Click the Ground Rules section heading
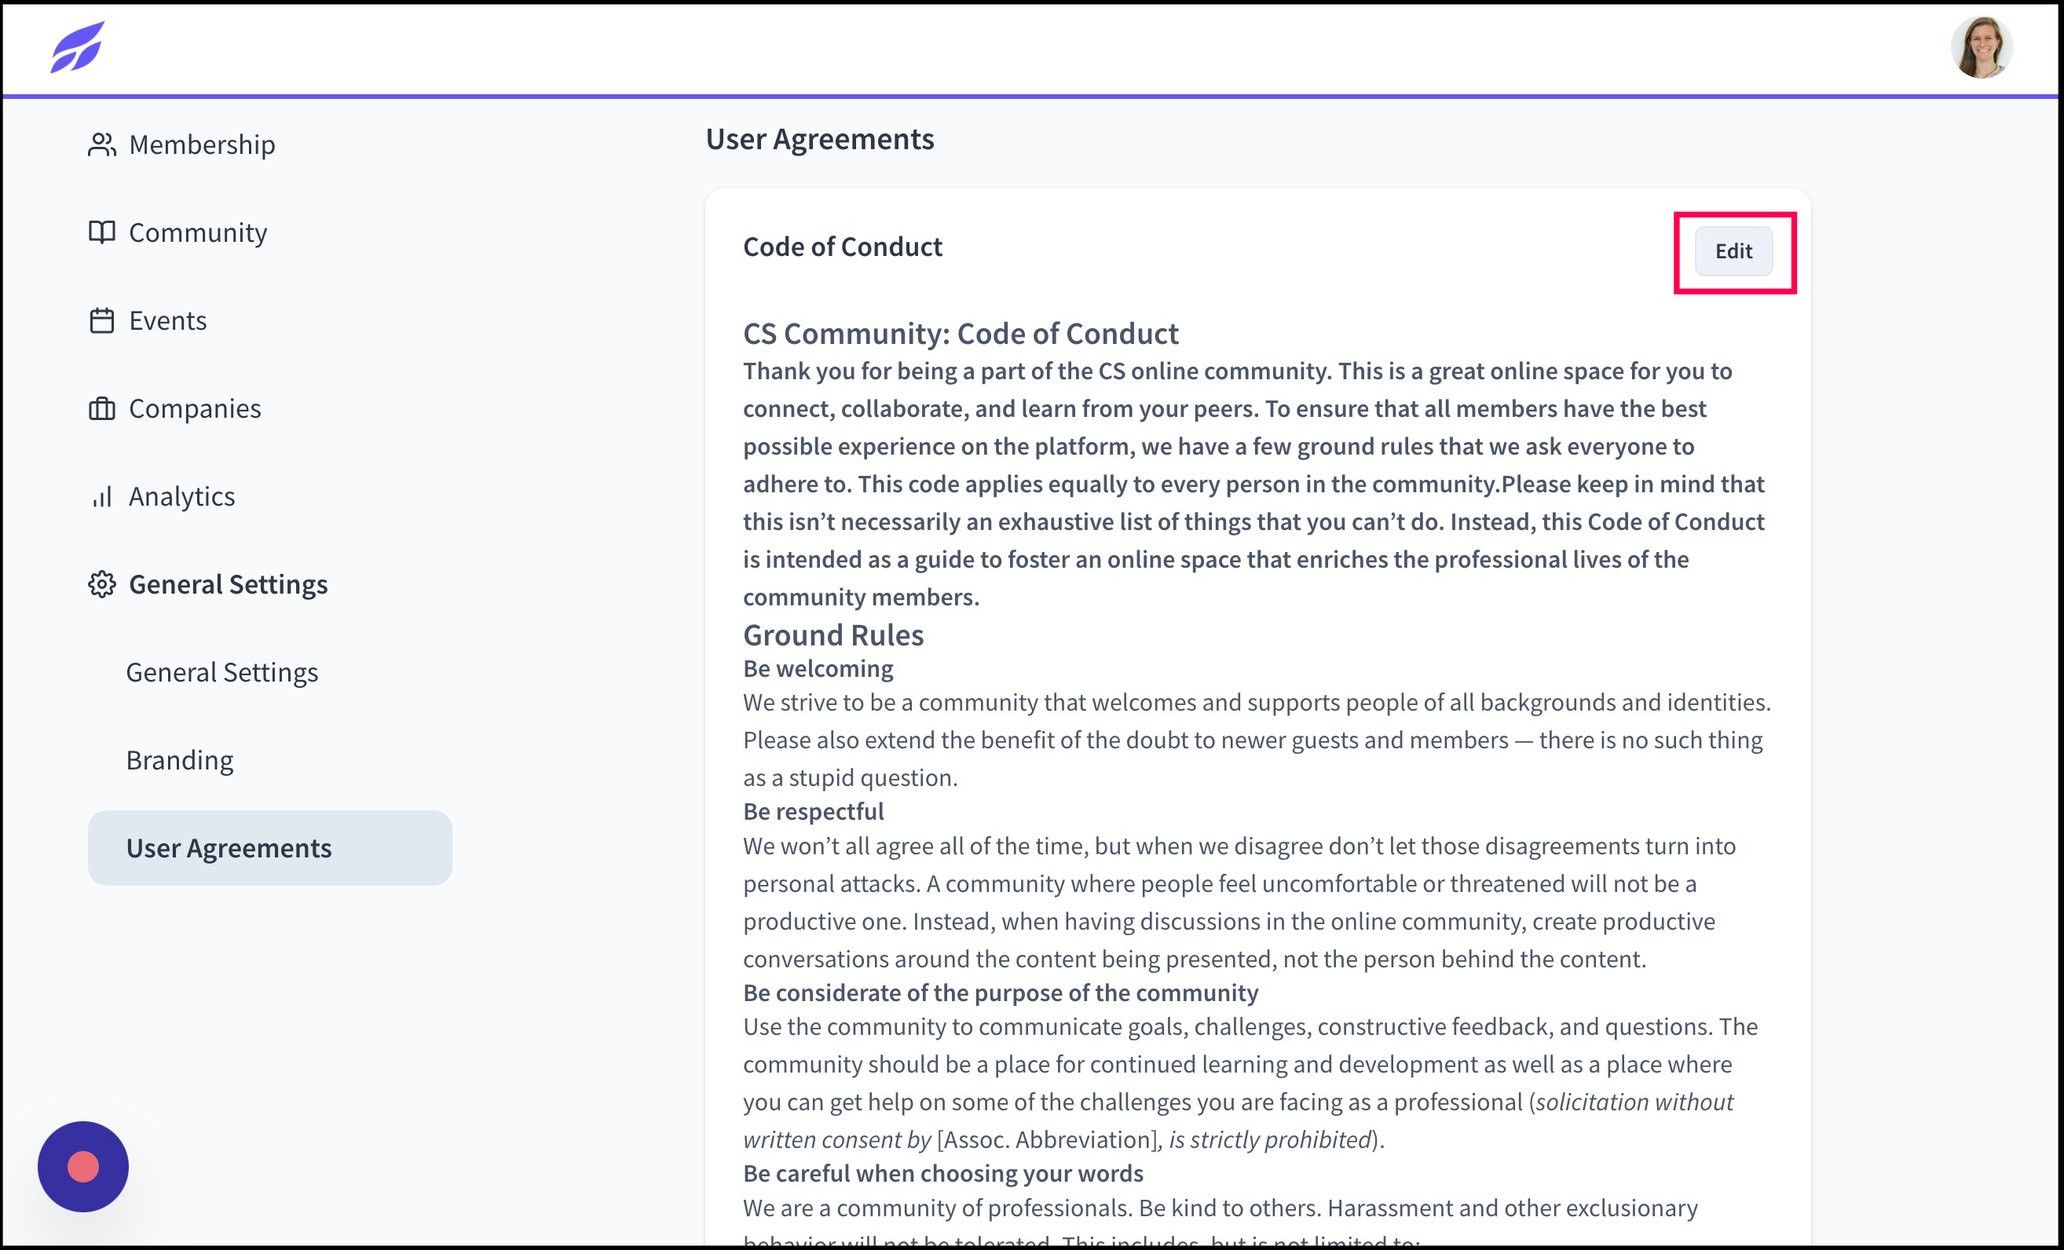The image size is (2064, 1250). (833, 634)
